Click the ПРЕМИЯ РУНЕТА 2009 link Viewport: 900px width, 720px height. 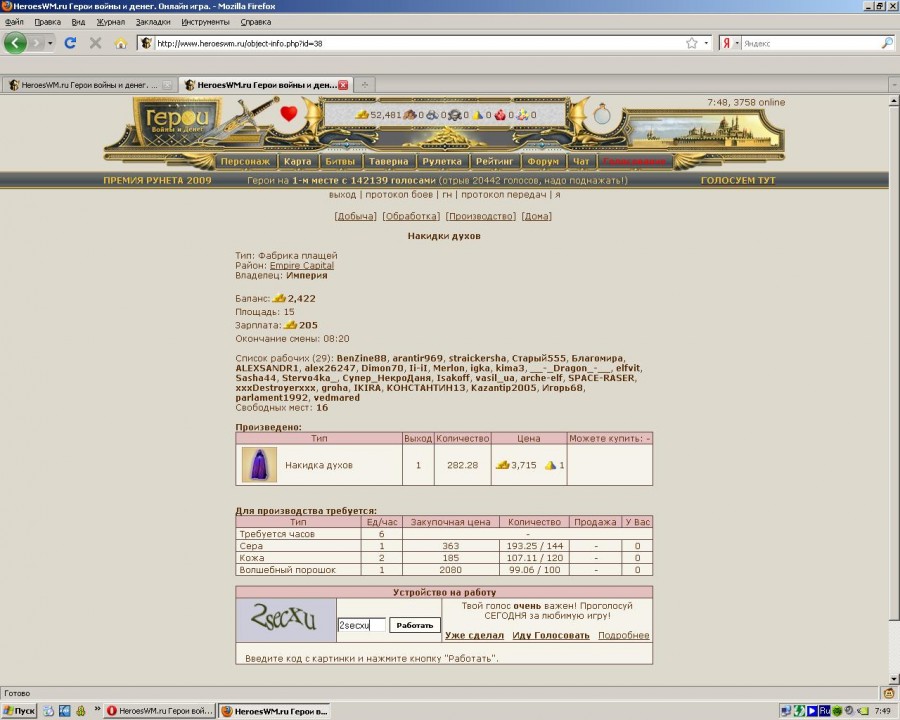pos(157,180)
